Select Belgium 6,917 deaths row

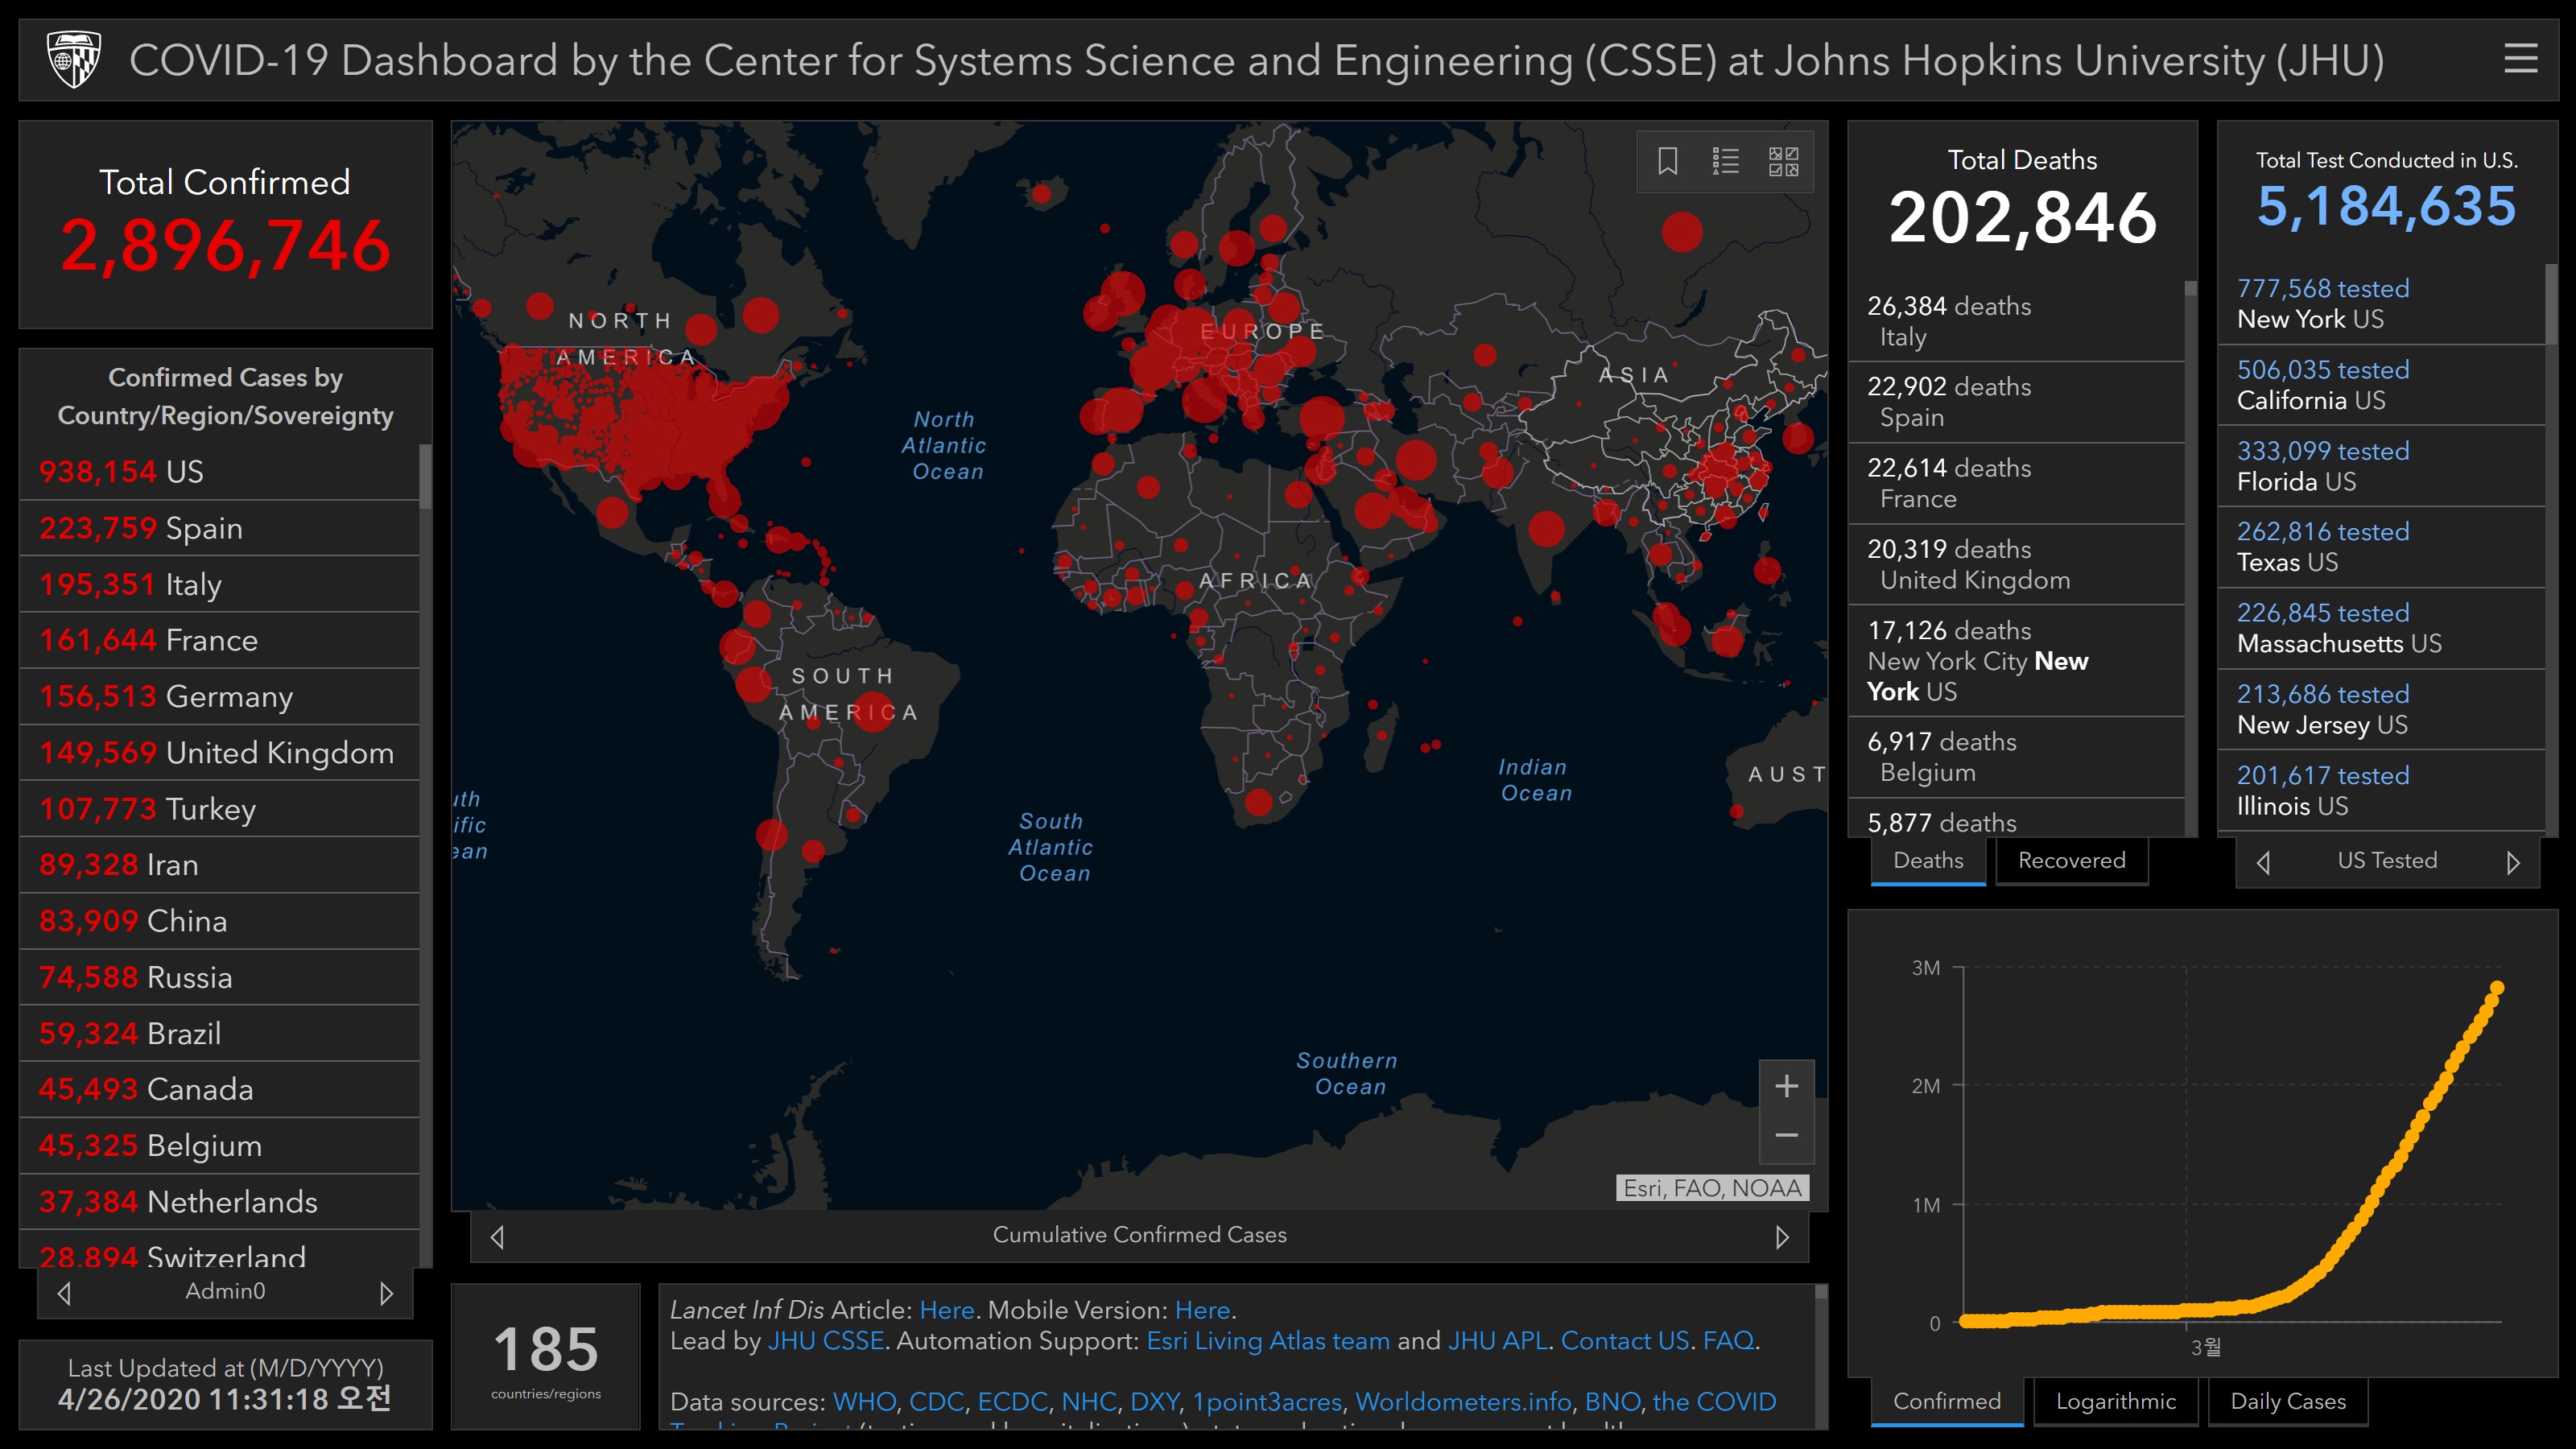click(x=2016, y=757)
